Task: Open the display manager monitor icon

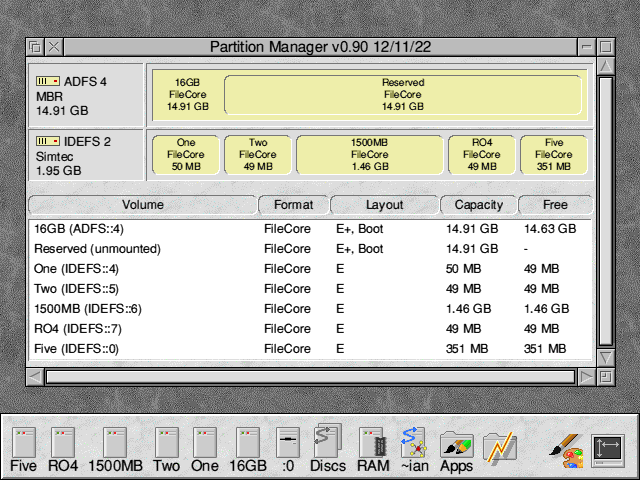Action: click(x=608, y=451)
